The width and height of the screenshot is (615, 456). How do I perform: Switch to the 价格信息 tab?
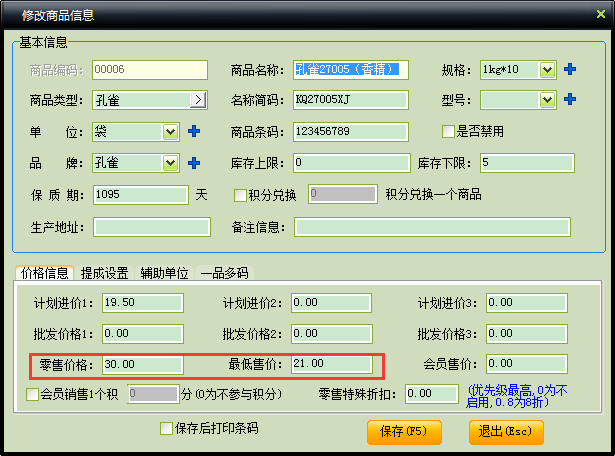[44, 273]
